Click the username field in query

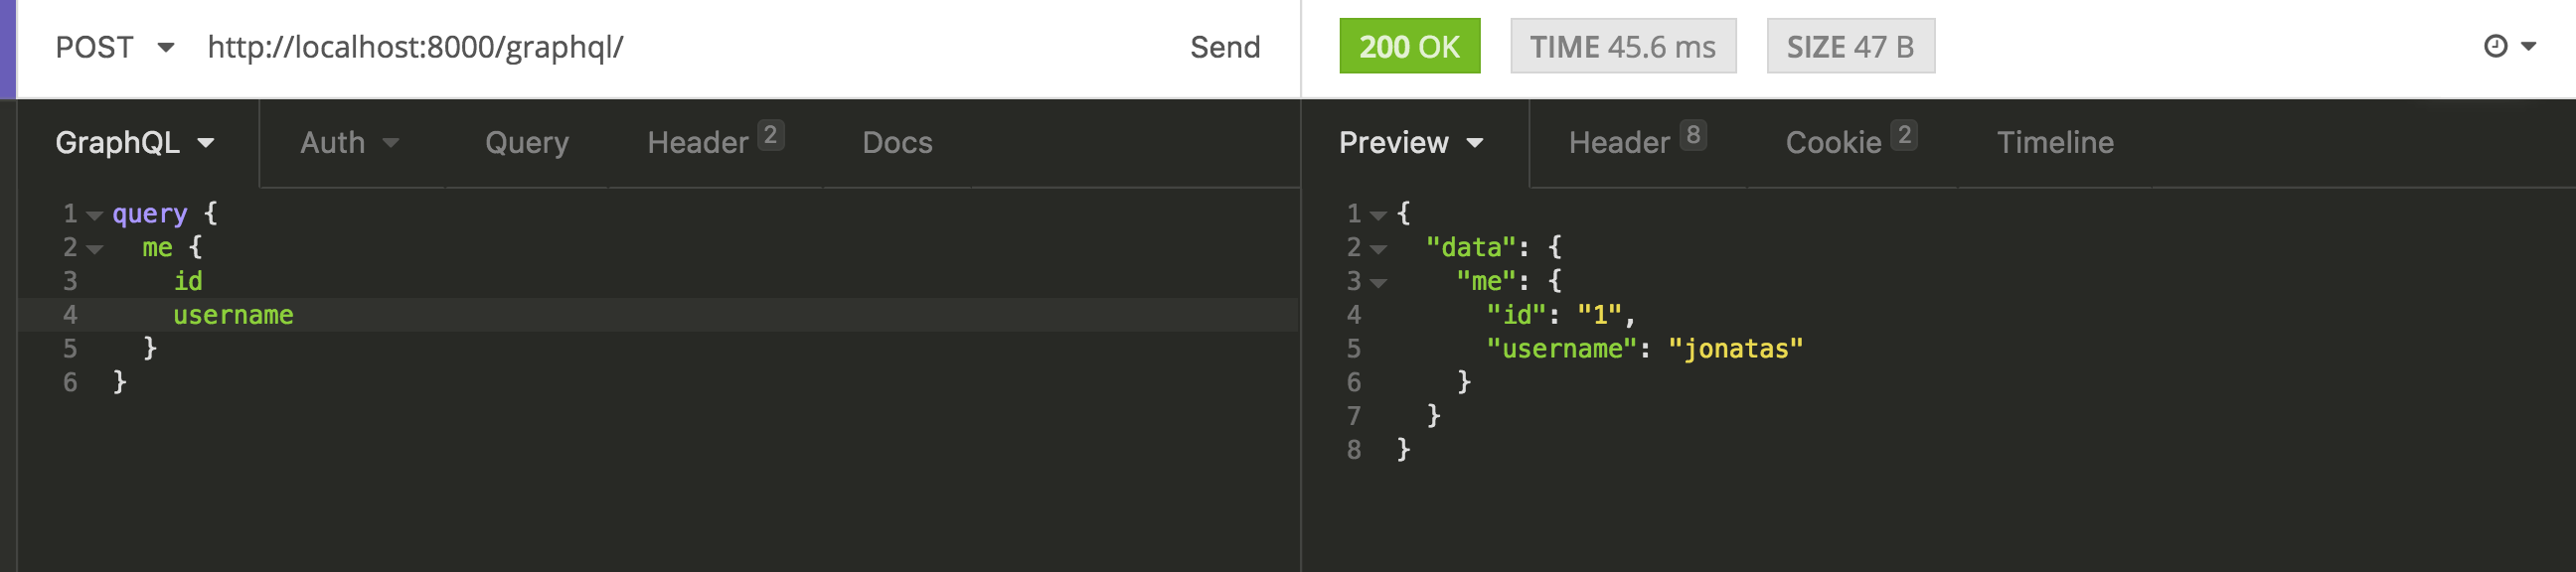pyautogui.click(x=233, y=315)
